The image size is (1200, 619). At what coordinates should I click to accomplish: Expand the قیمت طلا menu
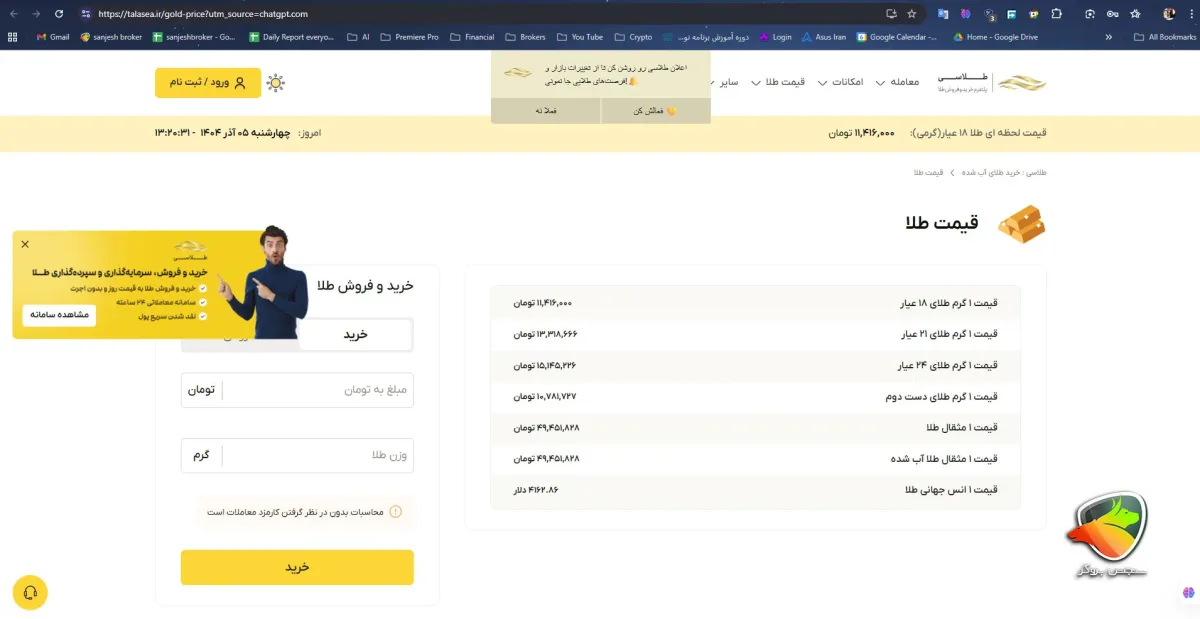778,82
